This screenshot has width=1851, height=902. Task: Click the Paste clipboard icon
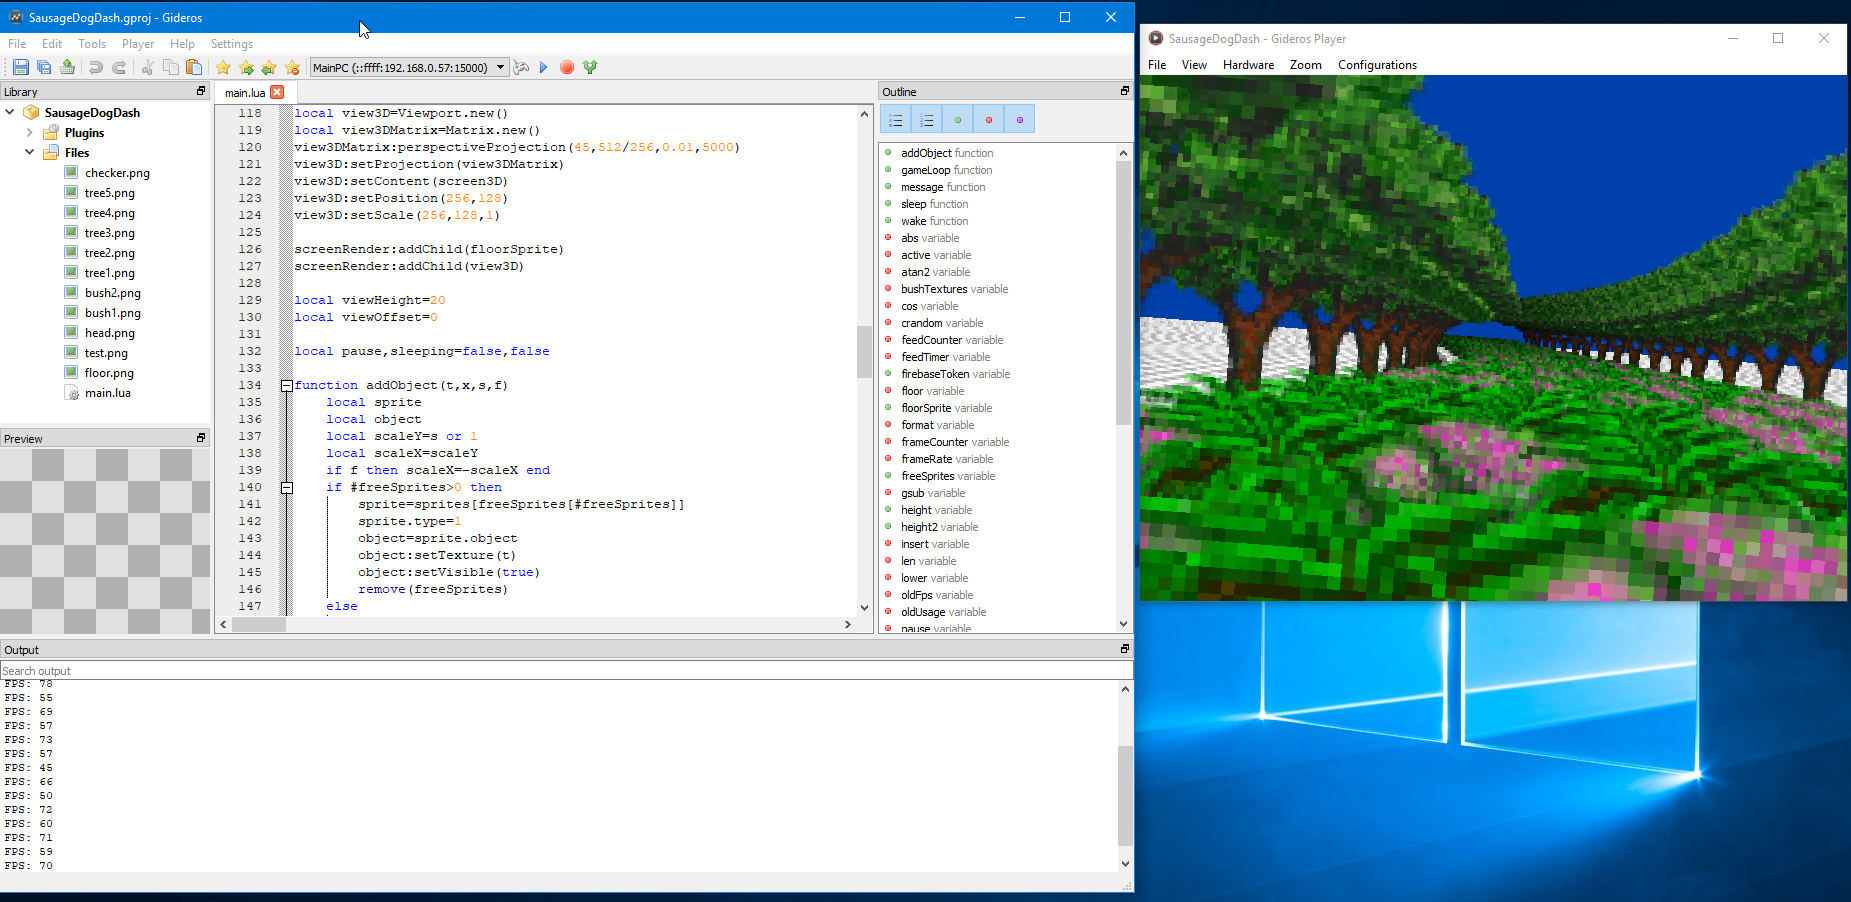coord(194,67)
